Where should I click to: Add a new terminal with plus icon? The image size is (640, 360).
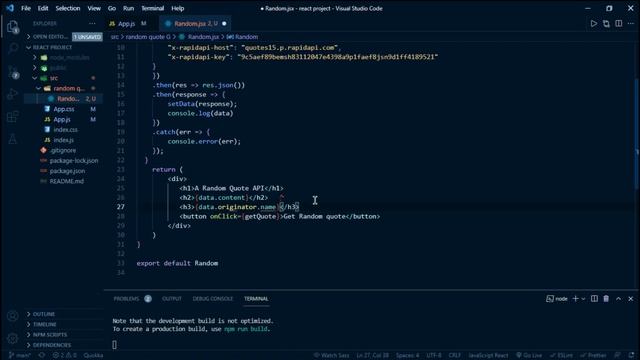(576, 299)
